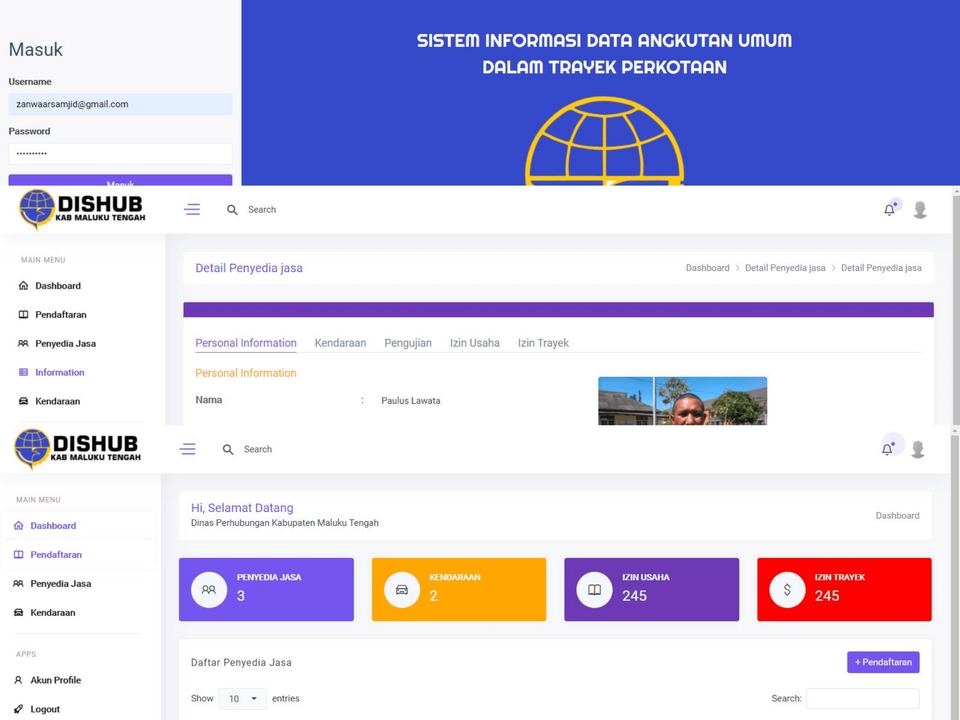This screenshot has width=960, height=720.
Task: Click the hamburger menu icon above Hi, Selamat Datang
Action: pyautogui.click(x=187, y=449)
